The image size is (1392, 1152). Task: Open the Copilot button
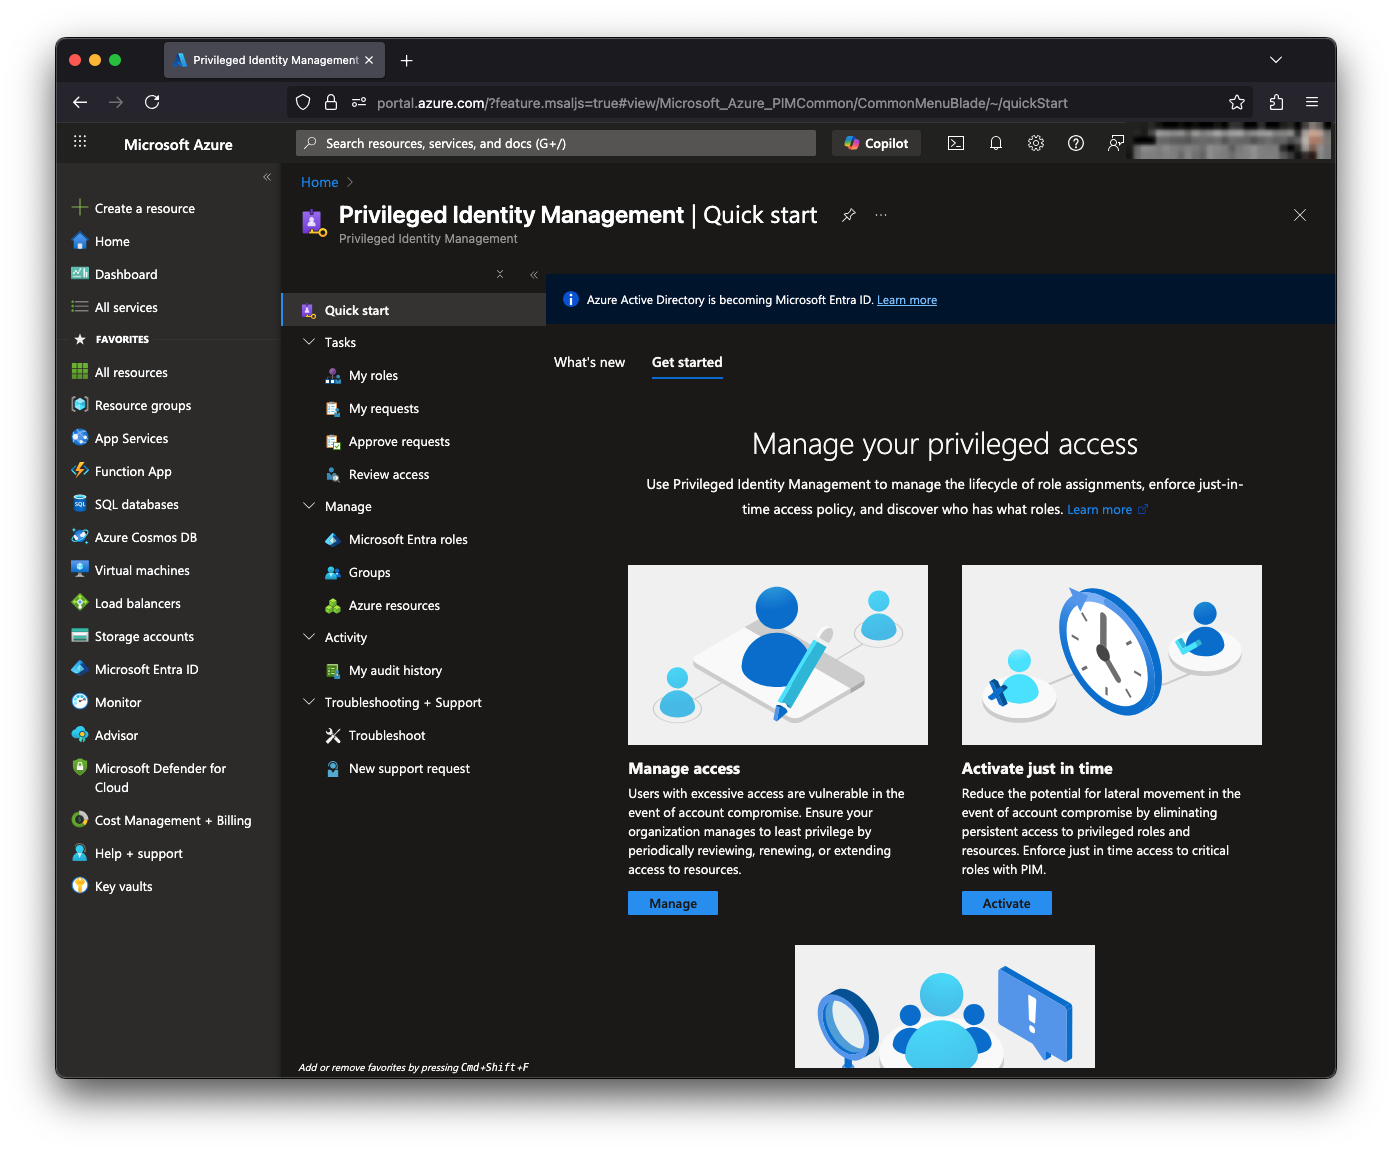click(x=876, y=143)
